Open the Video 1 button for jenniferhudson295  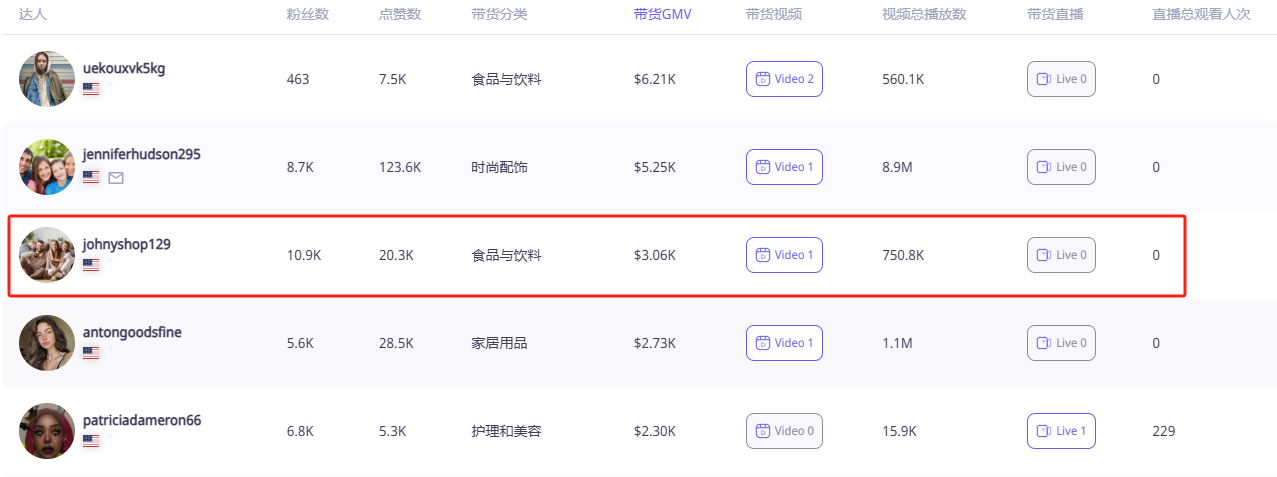tap(784, 167)
